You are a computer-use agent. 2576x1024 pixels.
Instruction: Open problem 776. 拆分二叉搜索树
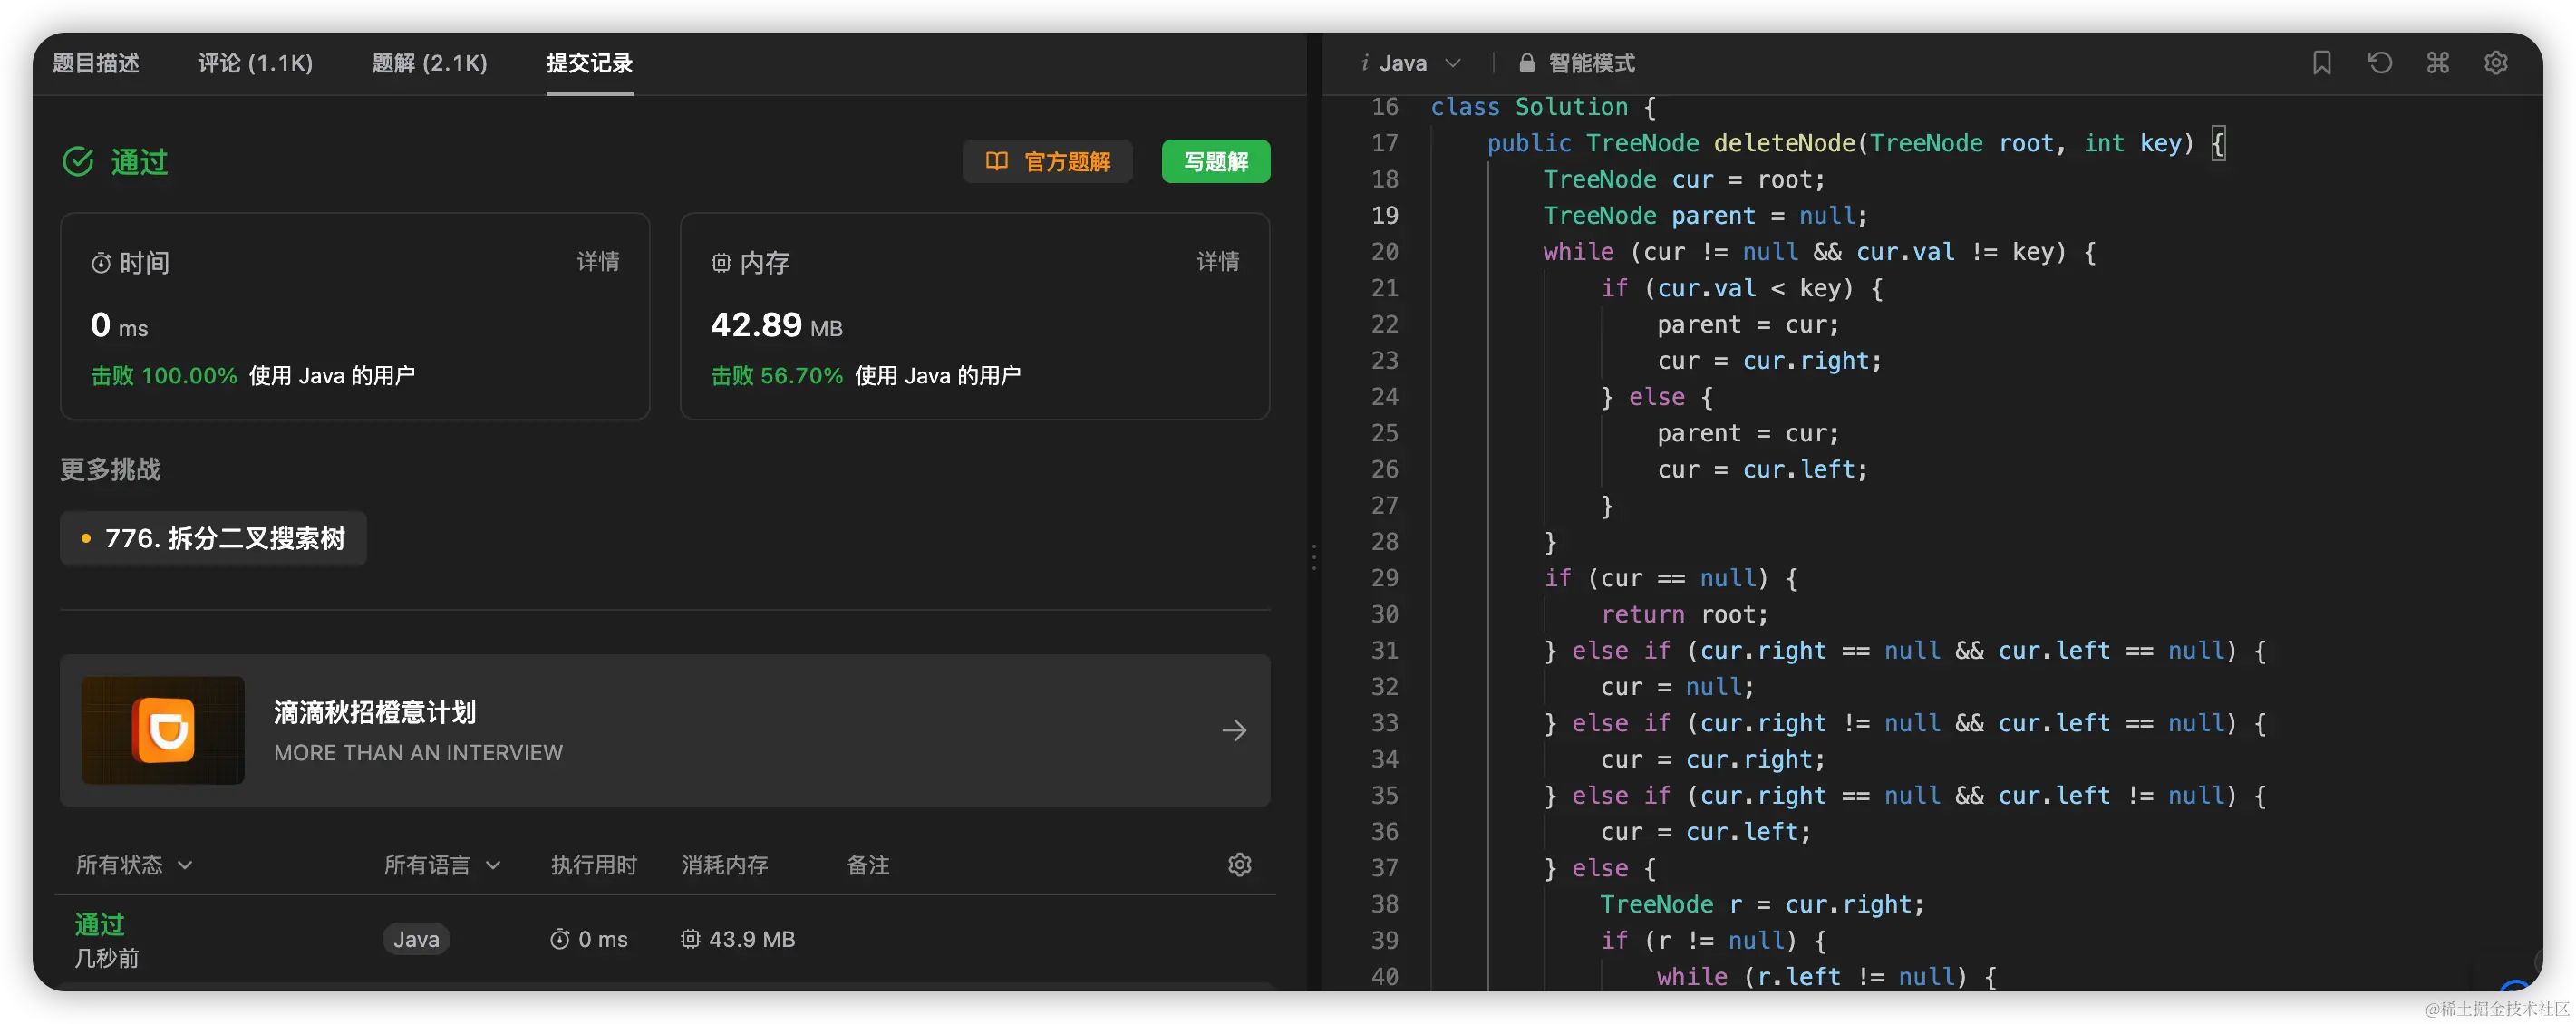(214, 538)
